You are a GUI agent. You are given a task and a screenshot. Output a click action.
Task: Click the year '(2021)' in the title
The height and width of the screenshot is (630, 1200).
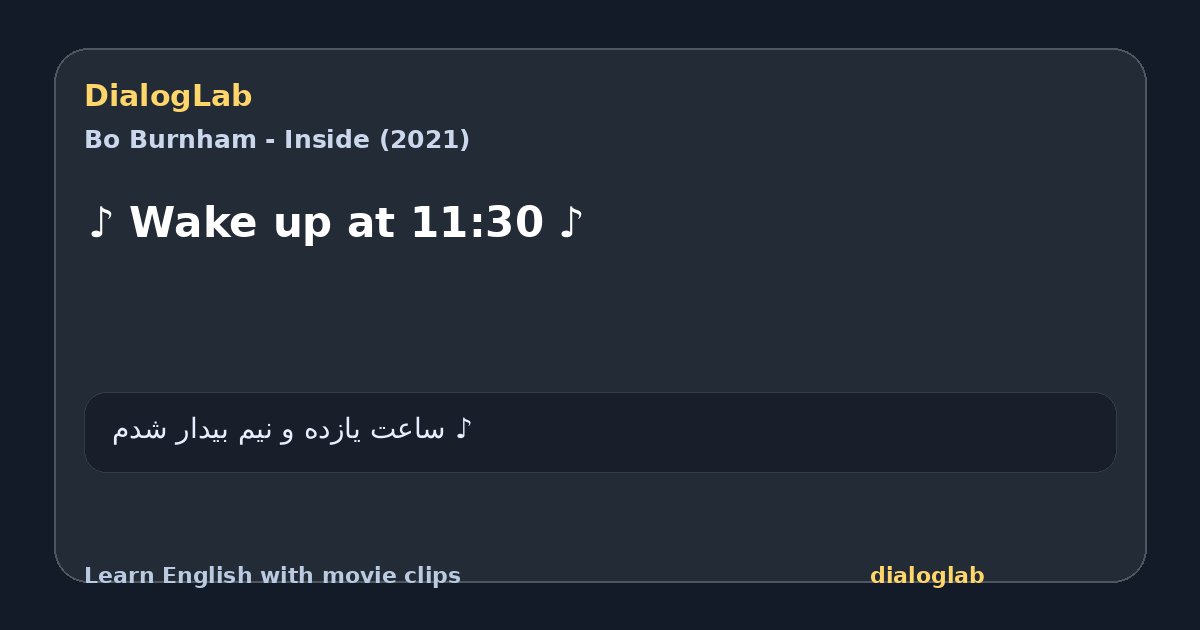[424, 140]
